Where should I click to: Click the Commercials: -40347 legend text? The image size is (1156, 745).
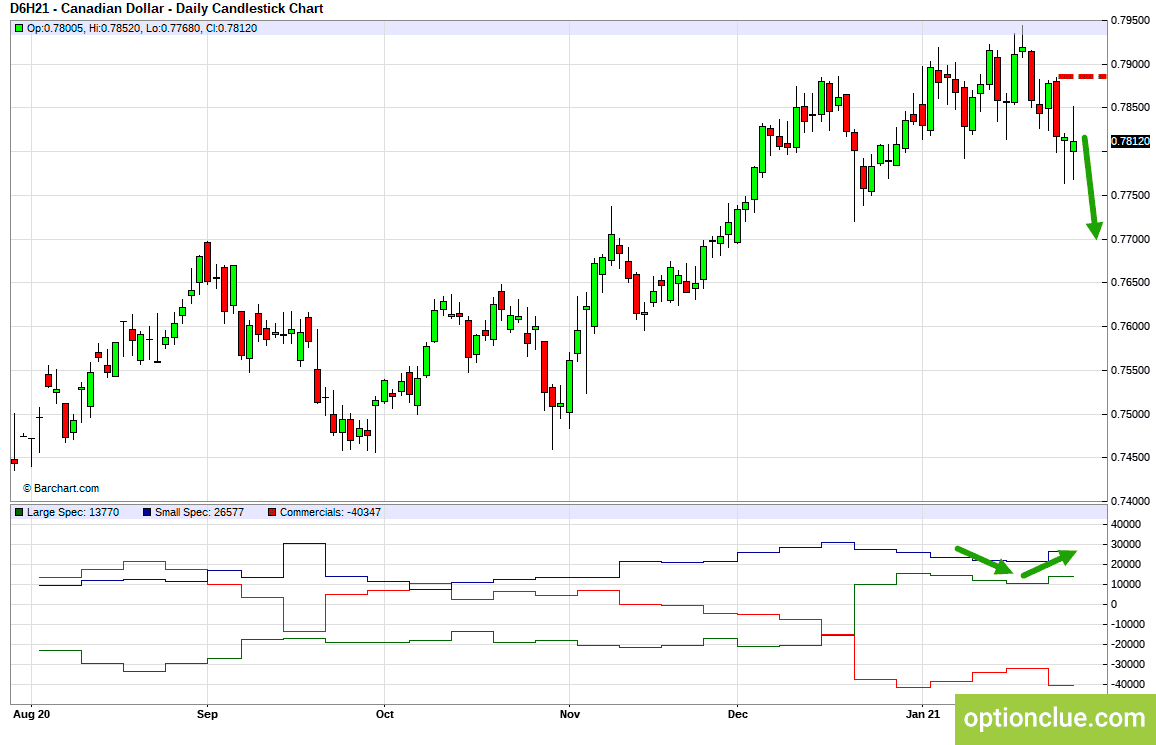click(330, 512)
